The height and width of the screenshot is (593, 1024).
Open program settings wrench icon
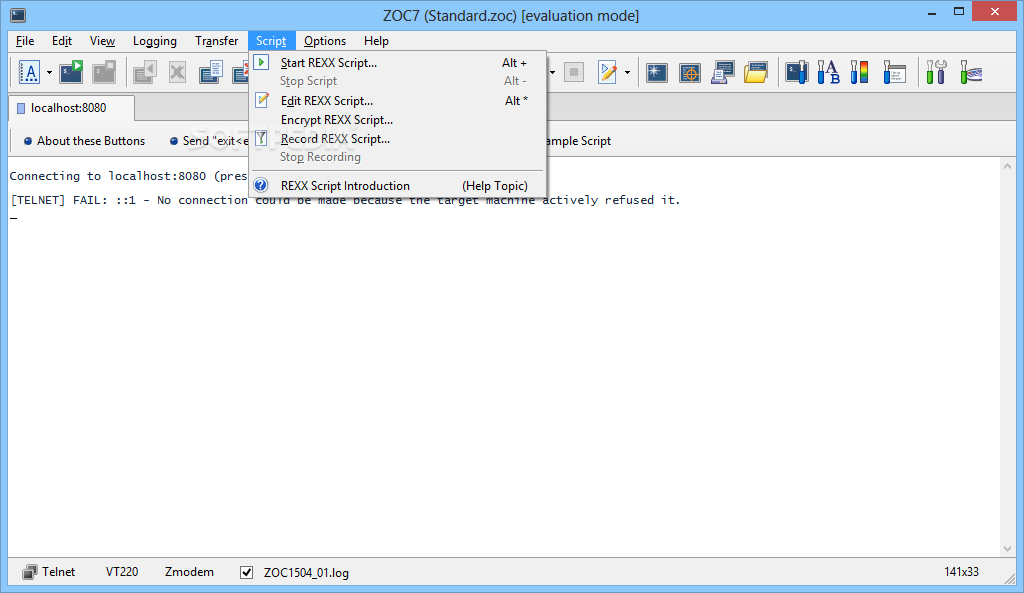tap(936, 72)
